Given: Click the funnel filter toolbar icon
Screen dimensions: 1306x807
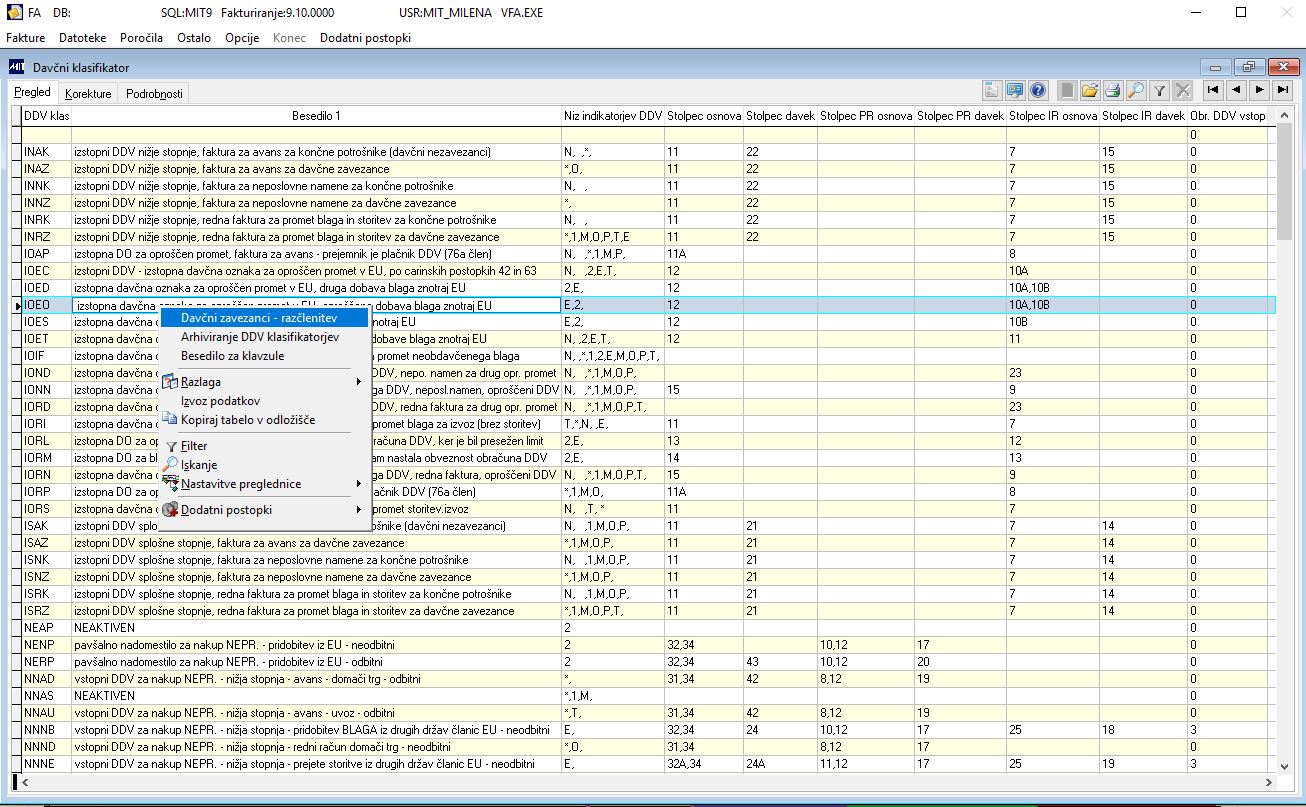Looking at the screenshot, I should point(1160,91).
